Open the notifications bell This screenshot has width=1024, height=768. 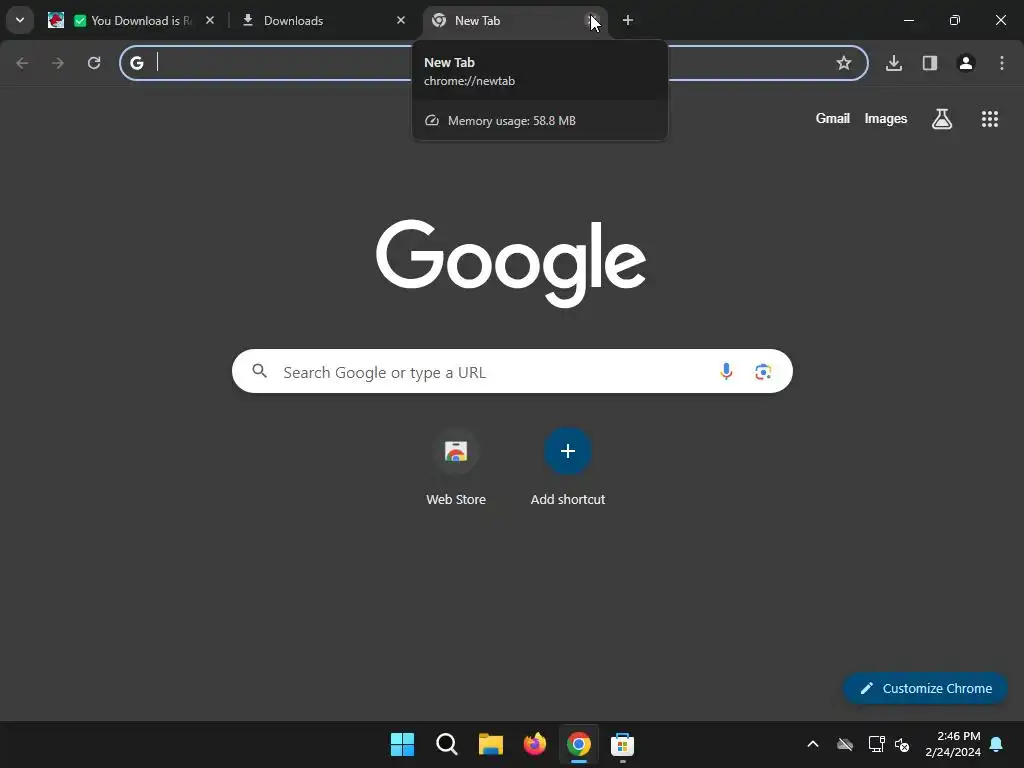pos(997,744)
